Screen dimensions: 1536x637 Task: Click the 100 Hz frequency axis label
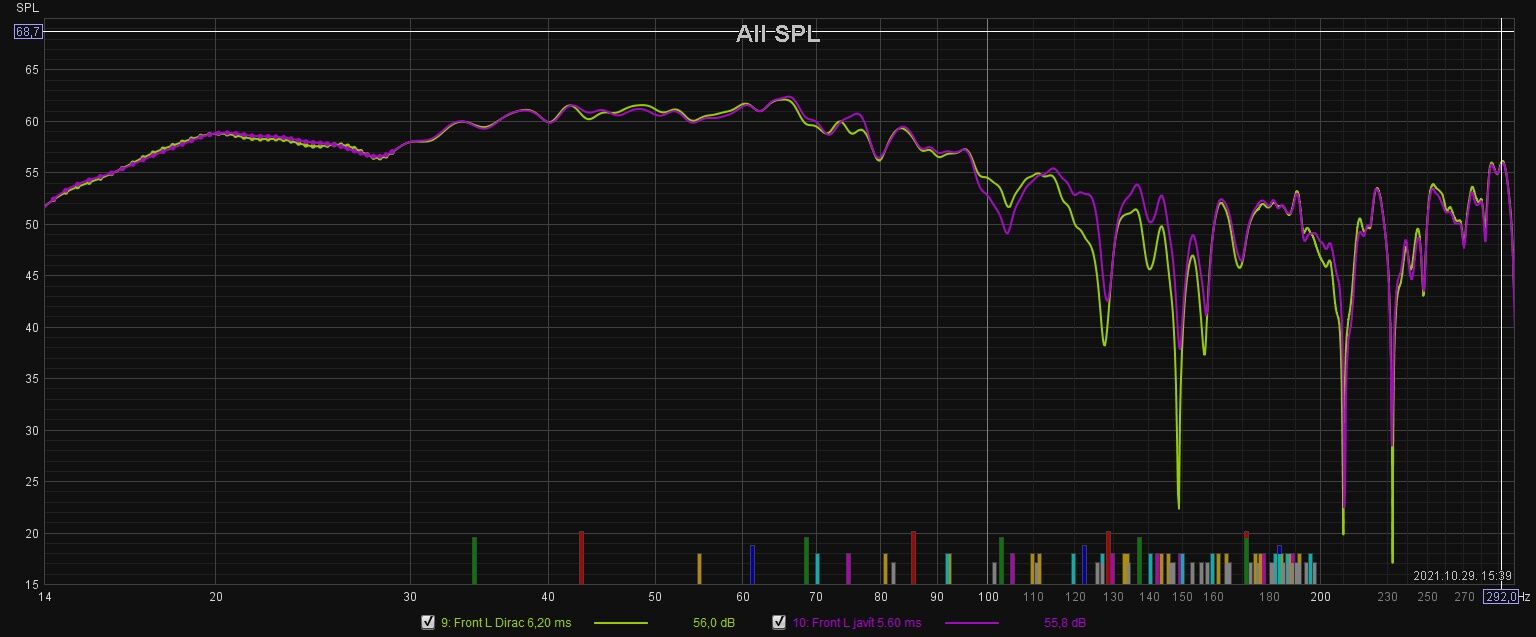(988, 597)
